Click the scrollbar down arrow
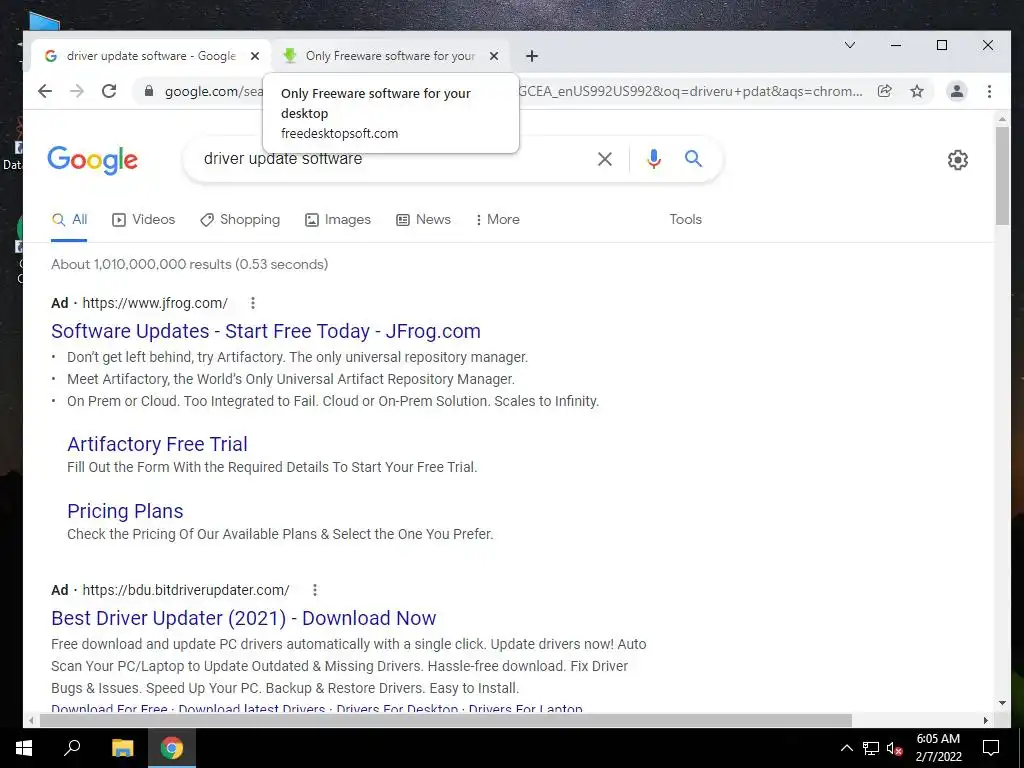 [x=1002, y=703]
